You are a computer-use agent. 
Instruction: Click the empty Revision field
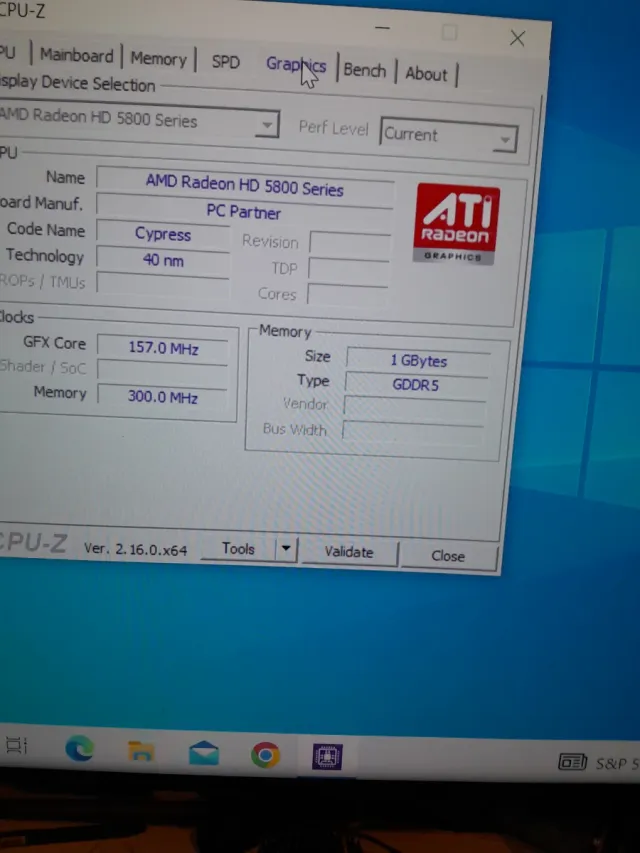tap(350, 244)
